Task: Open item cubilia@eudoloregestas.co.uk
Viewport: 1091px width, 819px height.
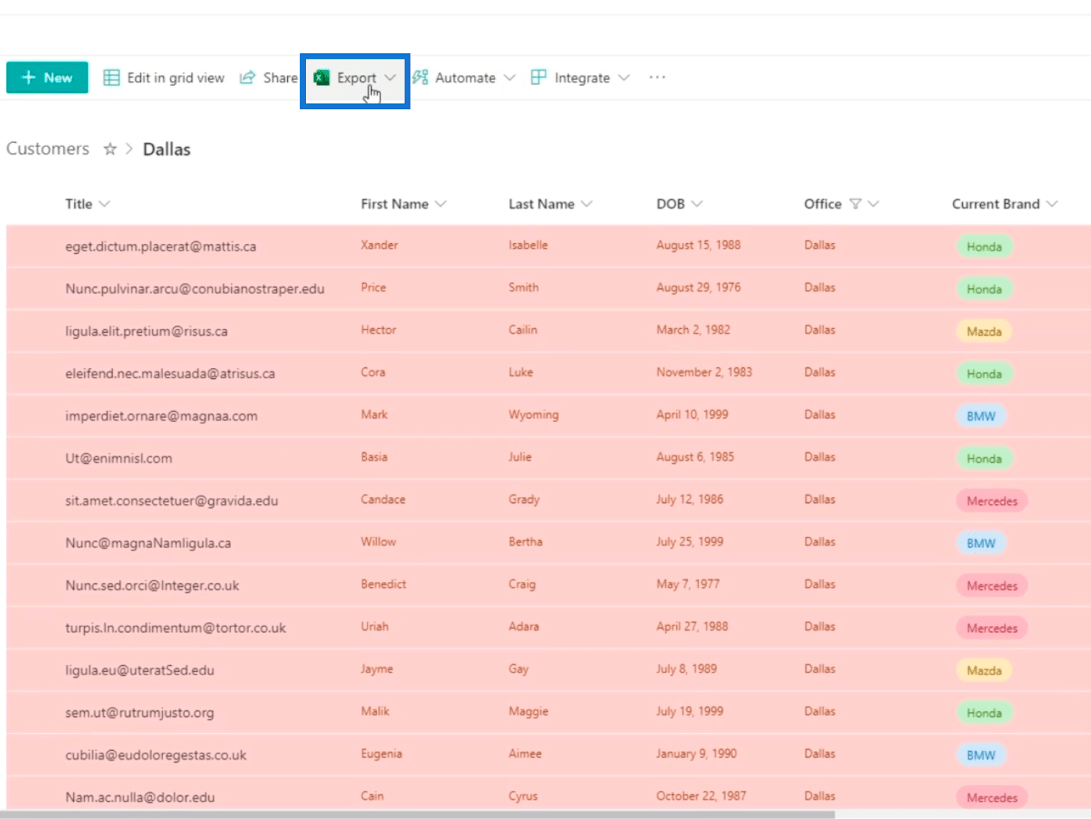Action: coord(155,756)
